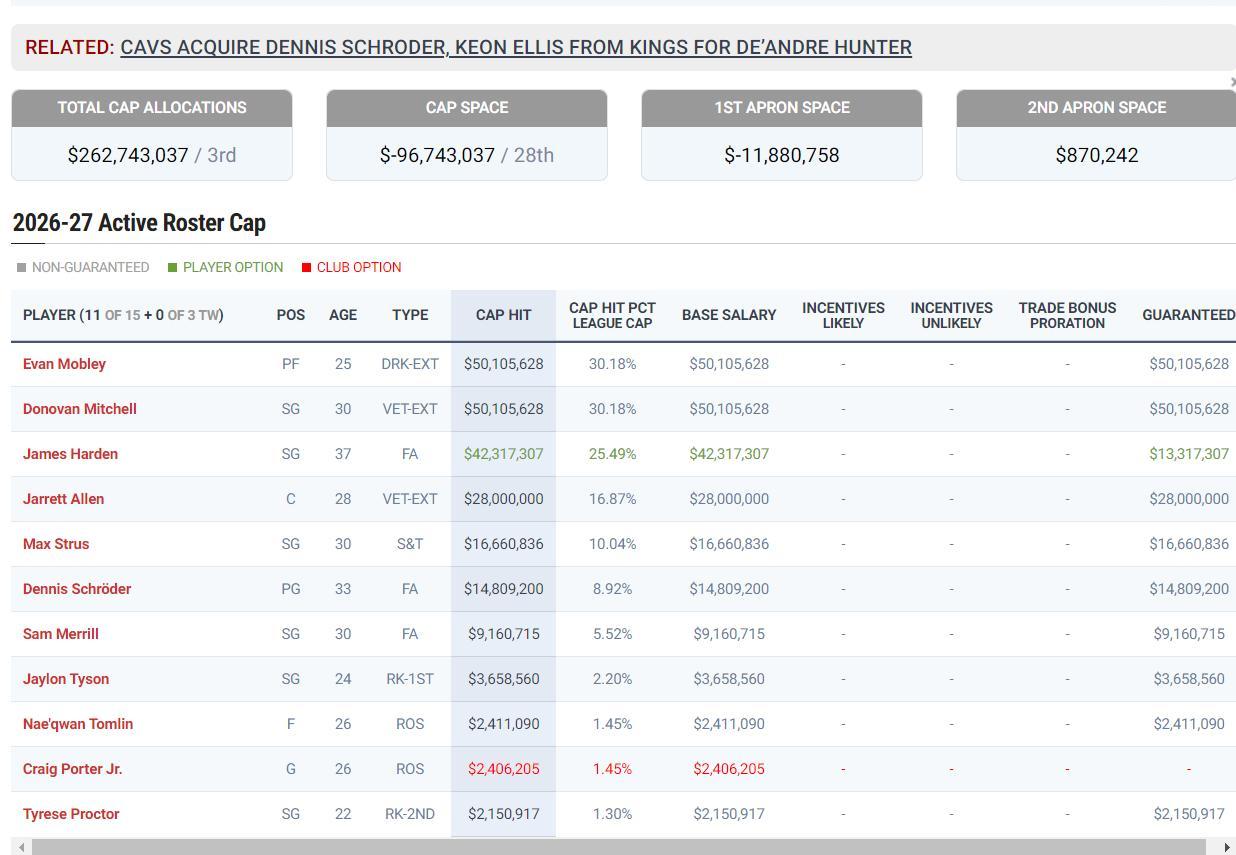Click the red Club Option legend swatch
1236x855 pixels.
306,268
